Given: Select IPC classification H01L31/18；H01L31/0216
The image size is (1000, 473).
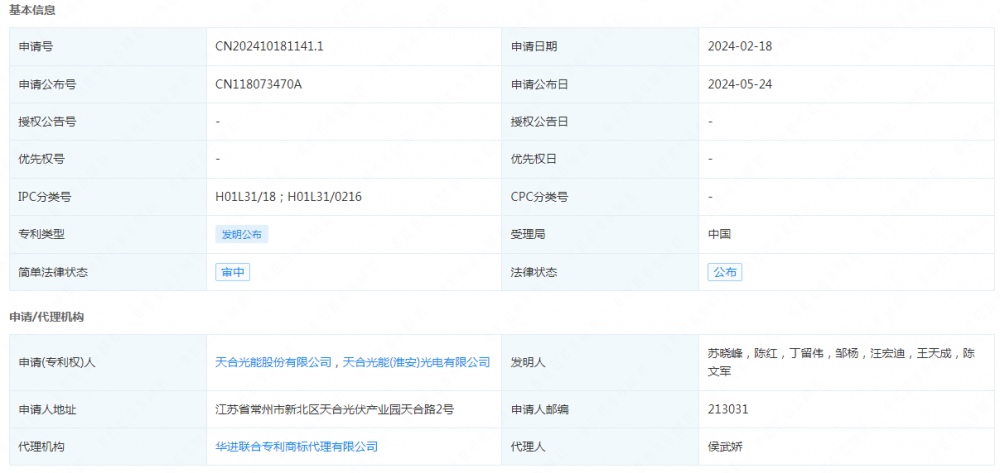Looking at the screenshot, I should (x=288, y=197).
